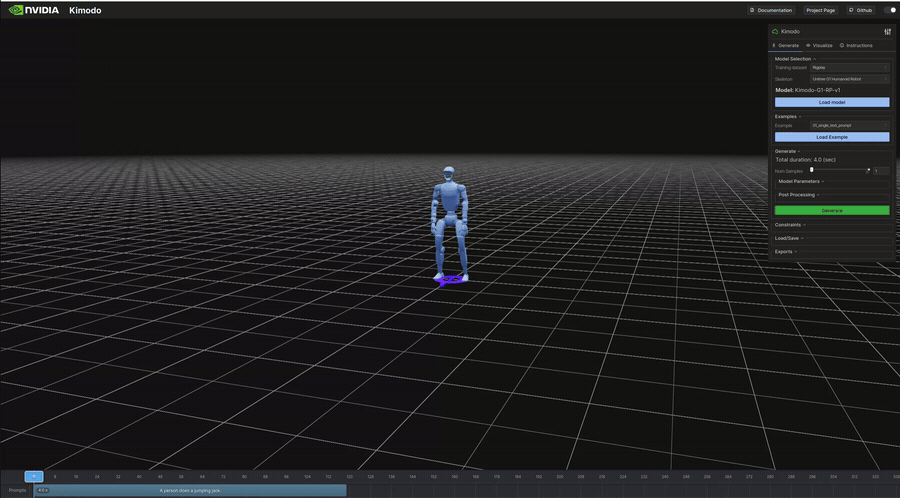Toggle the dark mode switch in the top bar

[890, 10]
